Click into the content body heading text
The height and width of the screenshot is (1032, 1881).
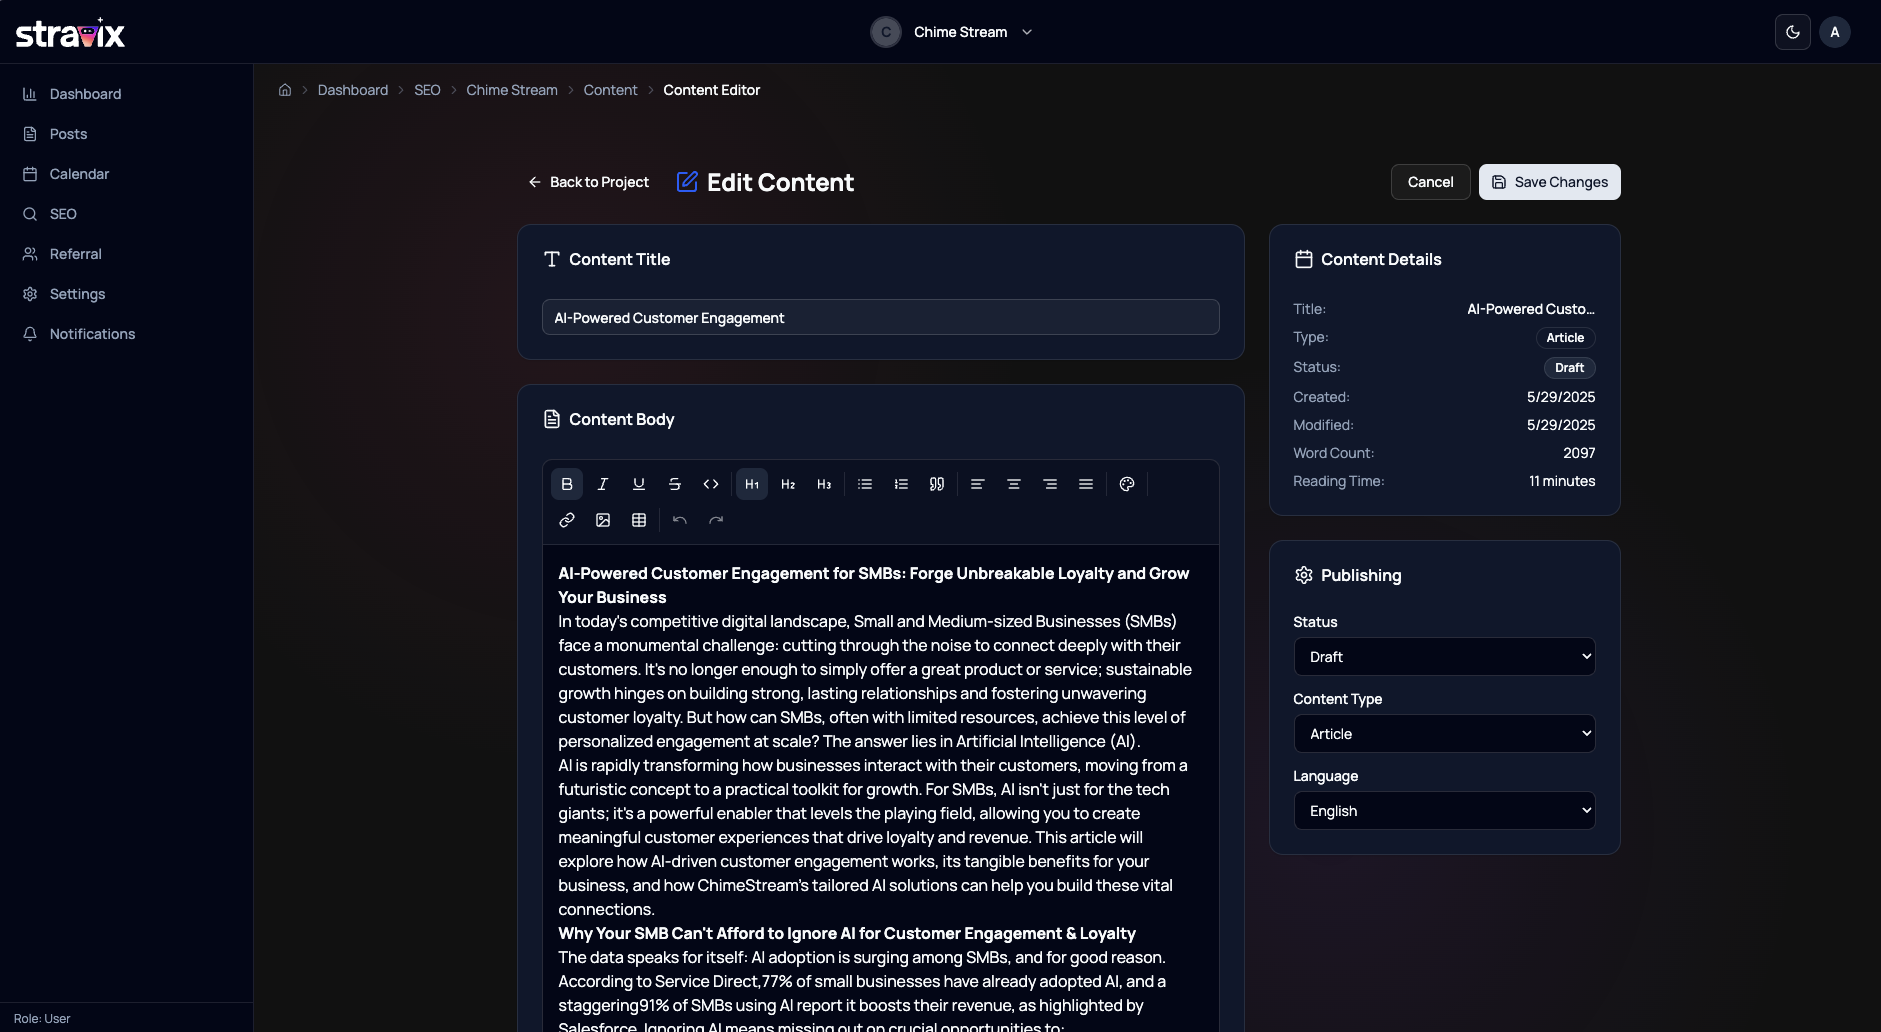(x=873, y=585)
